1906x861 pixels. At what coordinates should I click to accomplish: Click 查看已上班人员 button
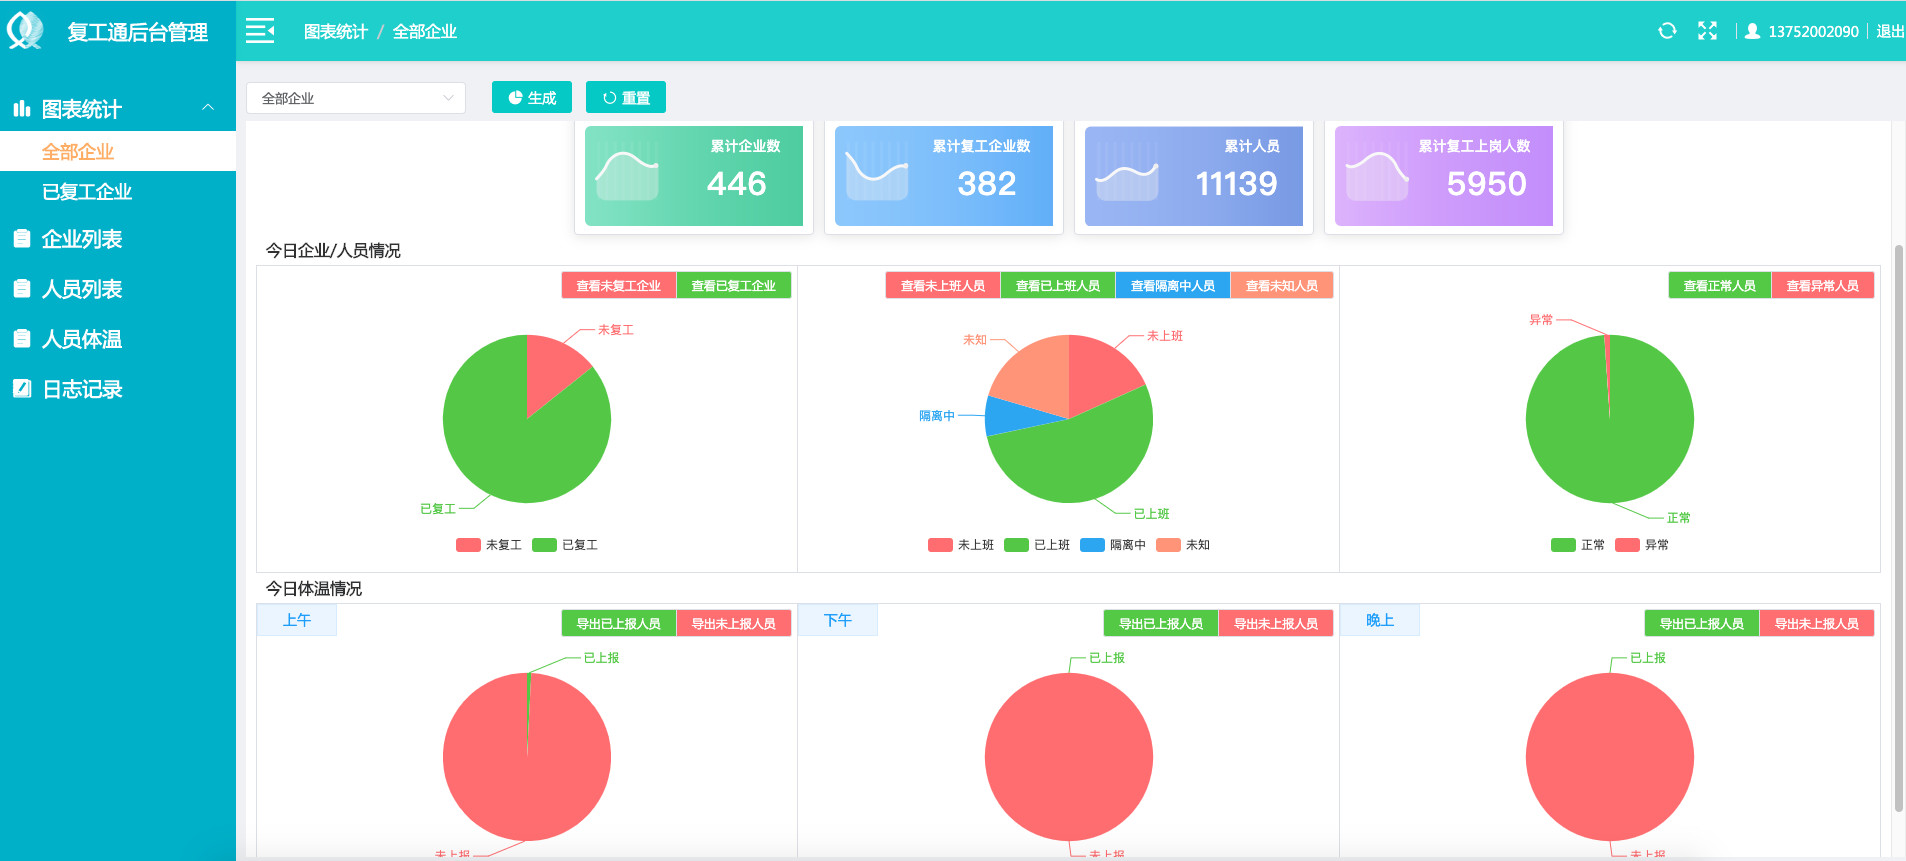1058,285
